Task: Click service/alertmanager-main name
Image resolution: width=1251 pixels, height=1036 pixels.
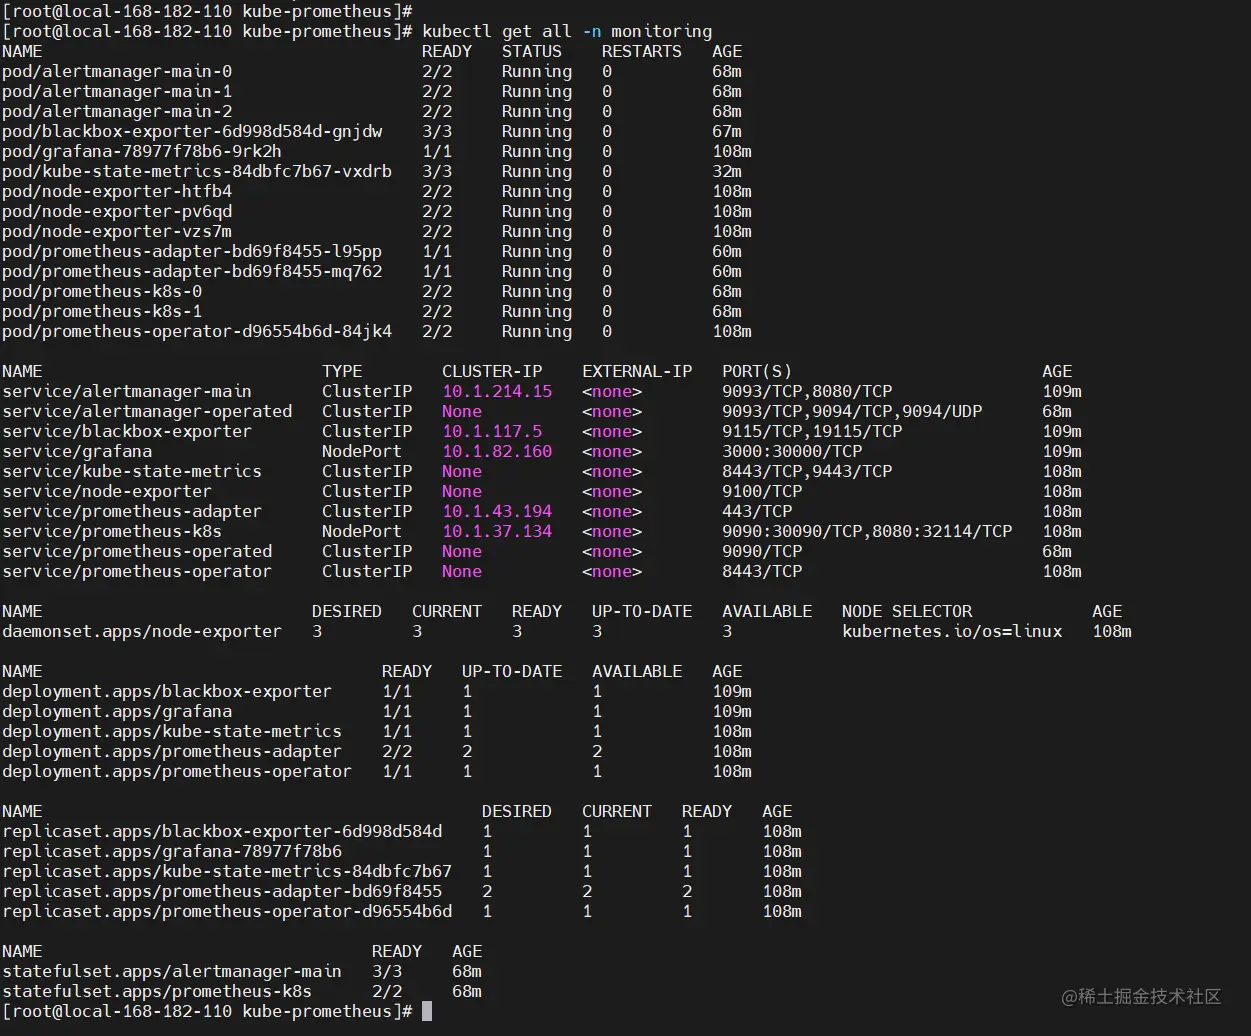Action: (x=127, y=392)
